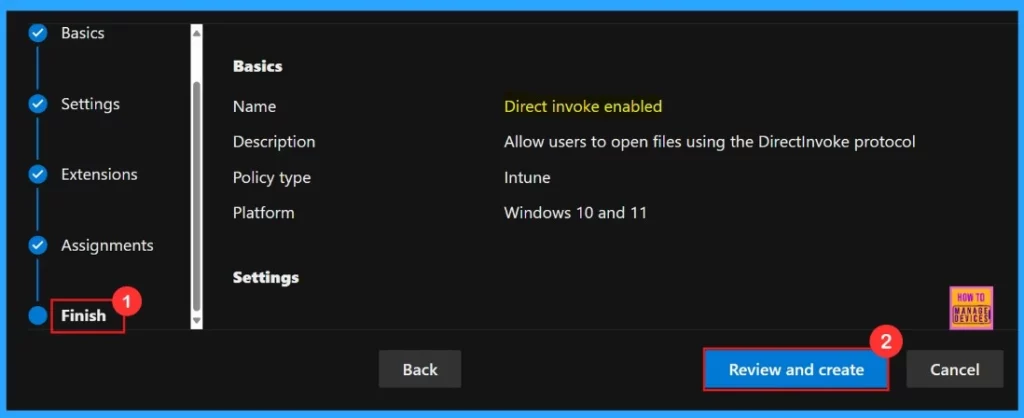
Task: Click the 'Platform' field label
Action: pyautogui.click(x=264, y=213)
